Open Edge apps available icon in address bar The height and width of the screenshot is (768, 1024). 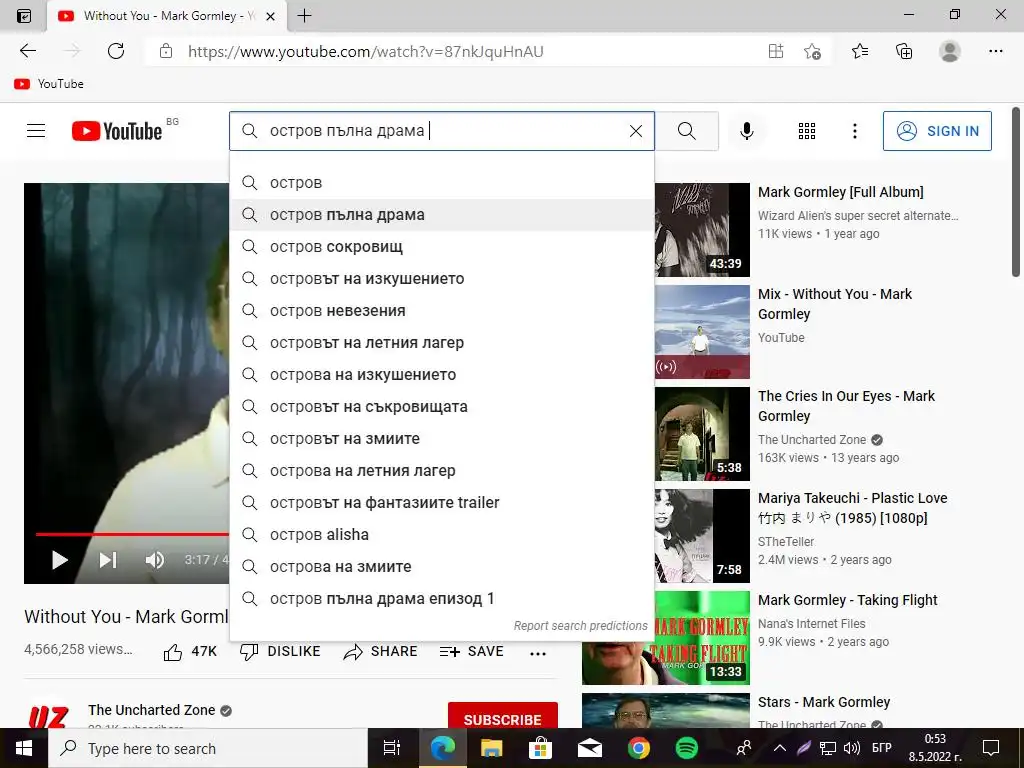tap(776, 51)
